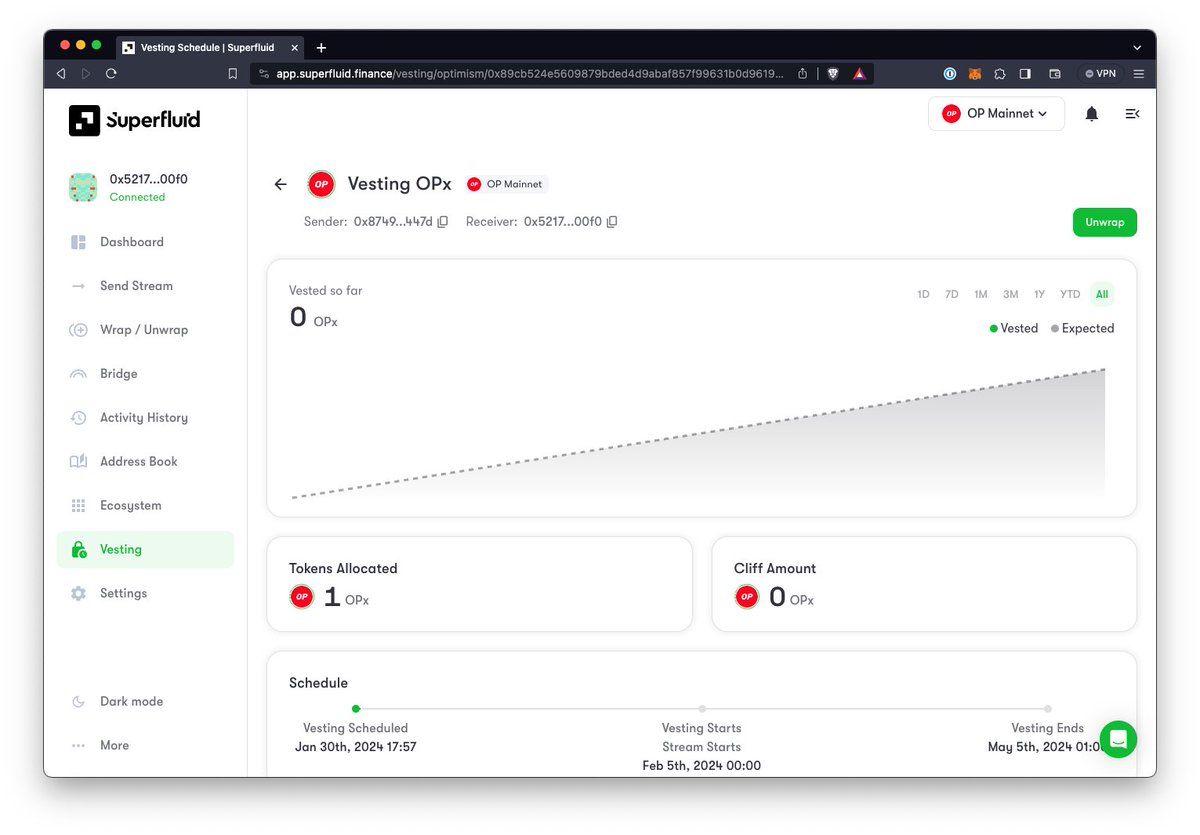Click the OP Mainnet badge beside title
The width and height of the screenshot is (1200, 835).
(x=506, y=184)
